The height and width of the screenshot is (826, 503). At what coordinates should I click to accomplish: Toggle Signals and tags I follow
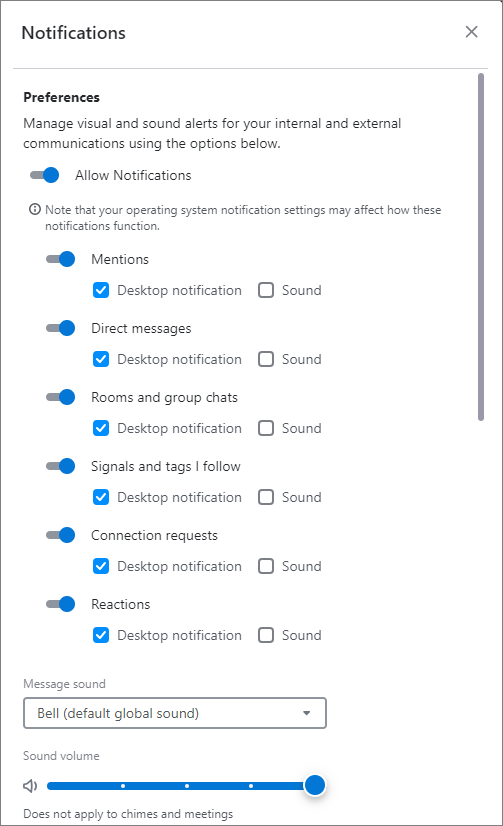click(x=61, y=466)
